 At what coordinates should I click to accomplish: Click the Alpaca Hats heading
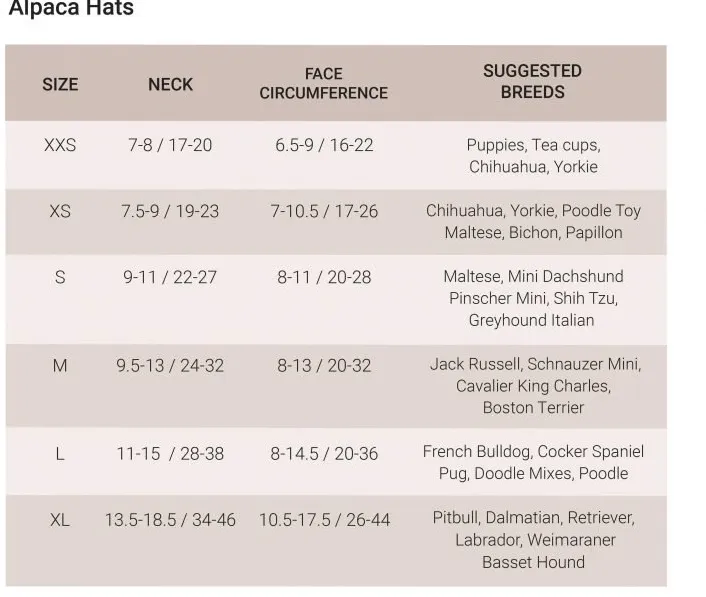[71, 8]
